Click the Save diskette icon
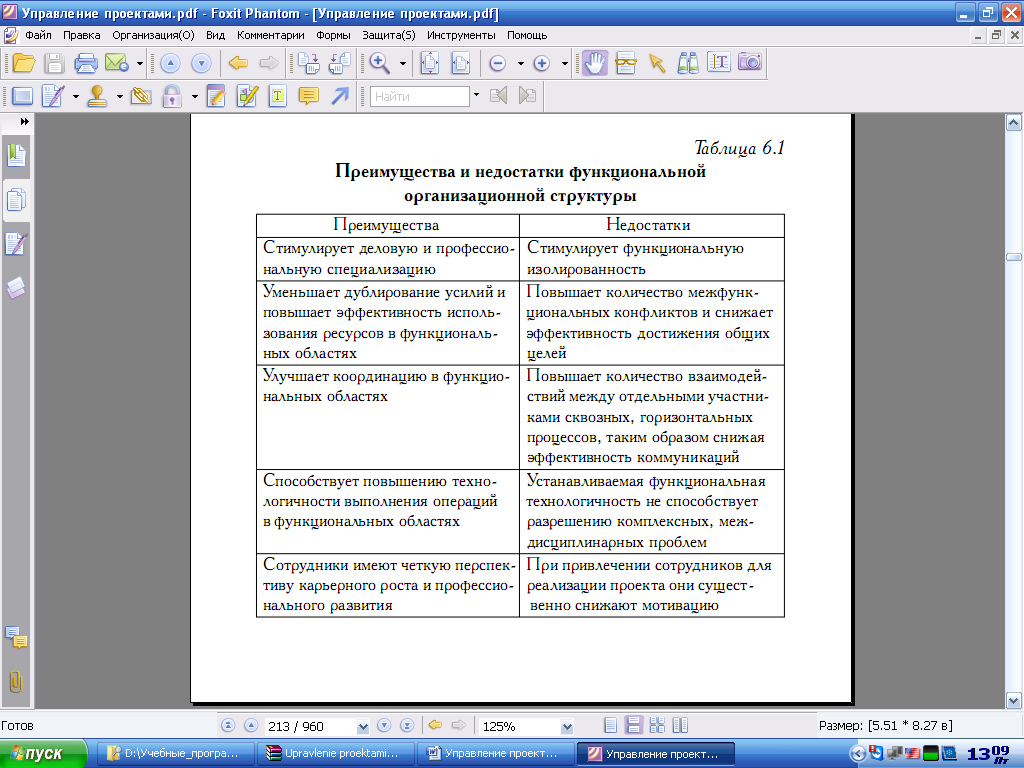 pyautogui.click(x=54, y=63)
